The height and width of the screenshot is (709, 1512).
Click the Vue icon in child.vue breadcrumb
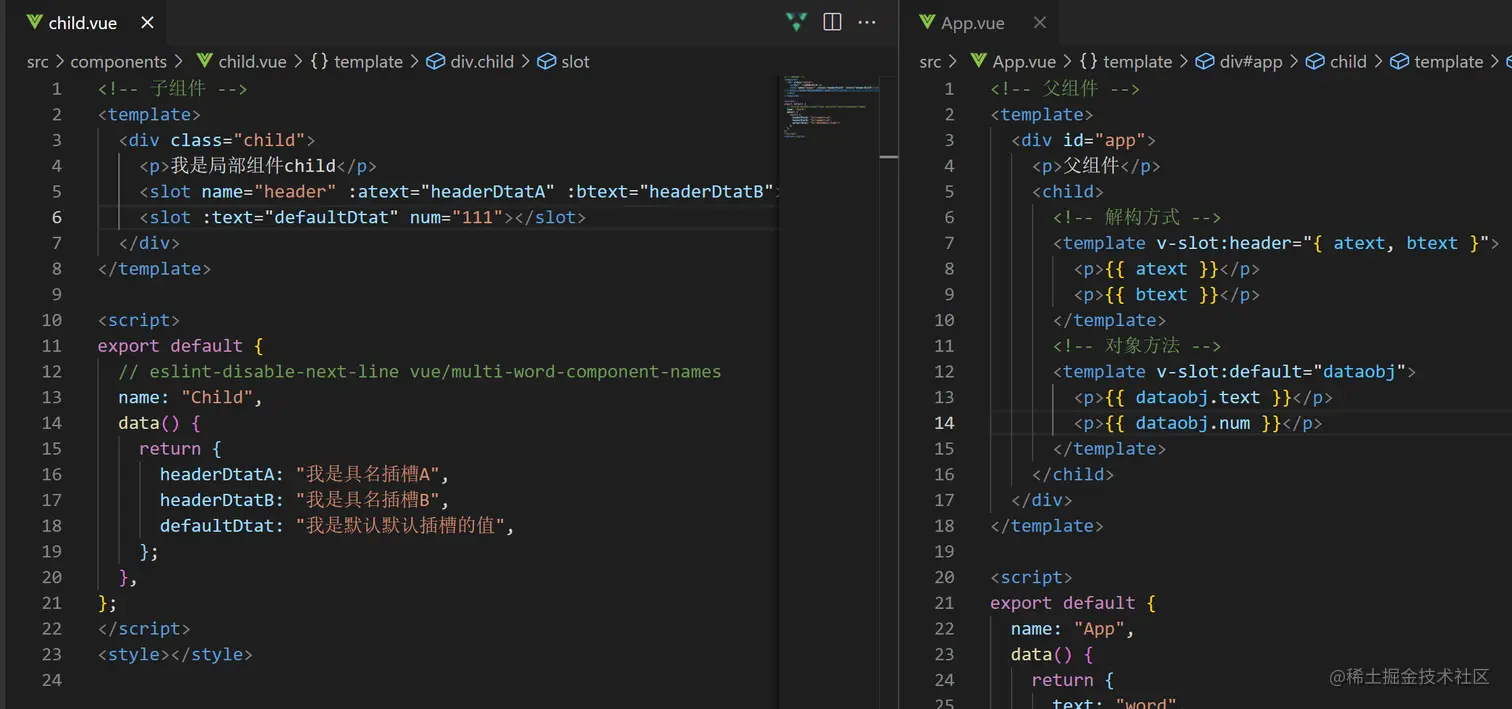point(204,62)
